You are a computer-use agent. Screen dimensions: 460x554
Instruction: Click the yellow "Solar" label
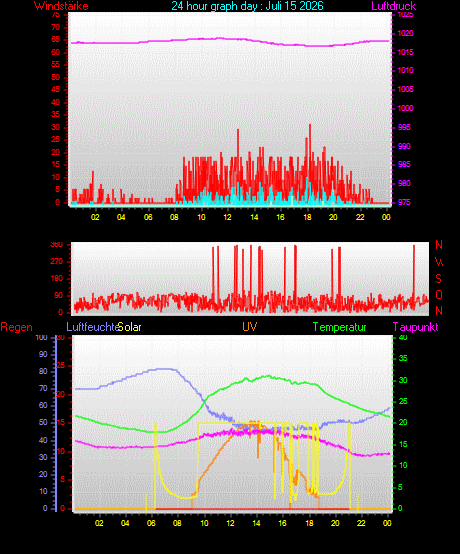point(130,327)
